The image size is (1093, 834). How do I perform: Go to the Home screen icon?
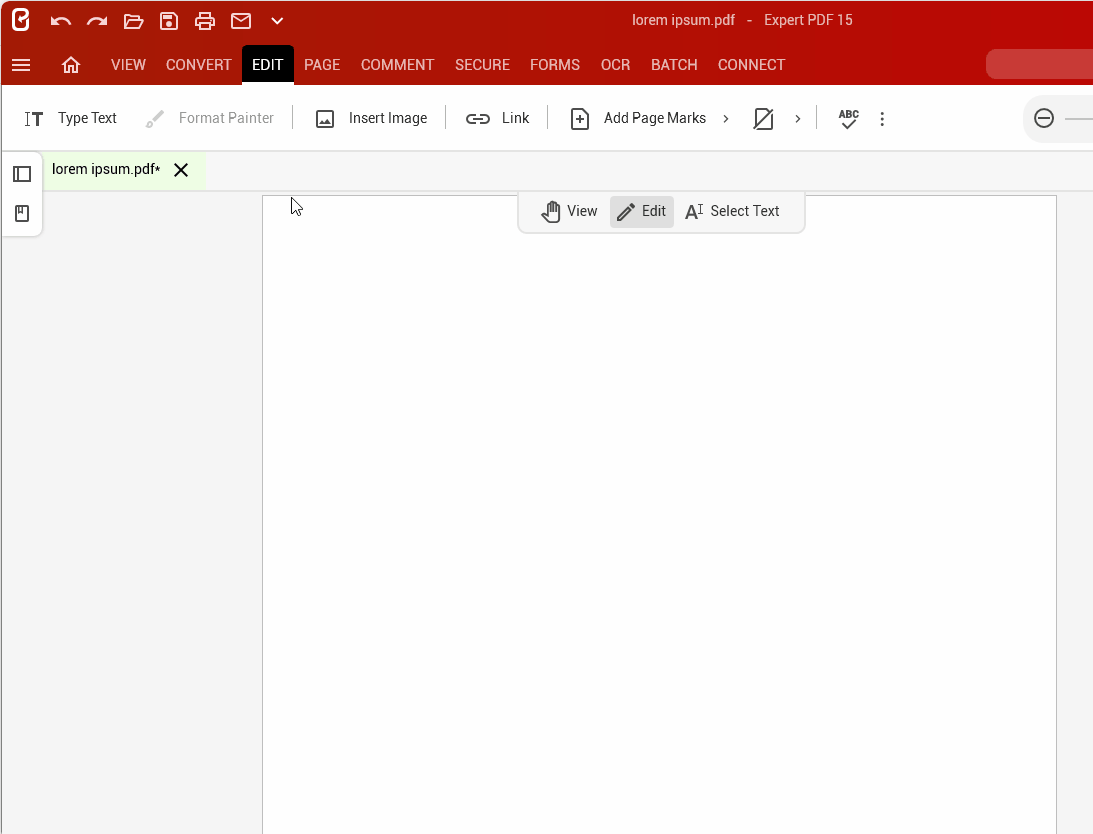71,65
